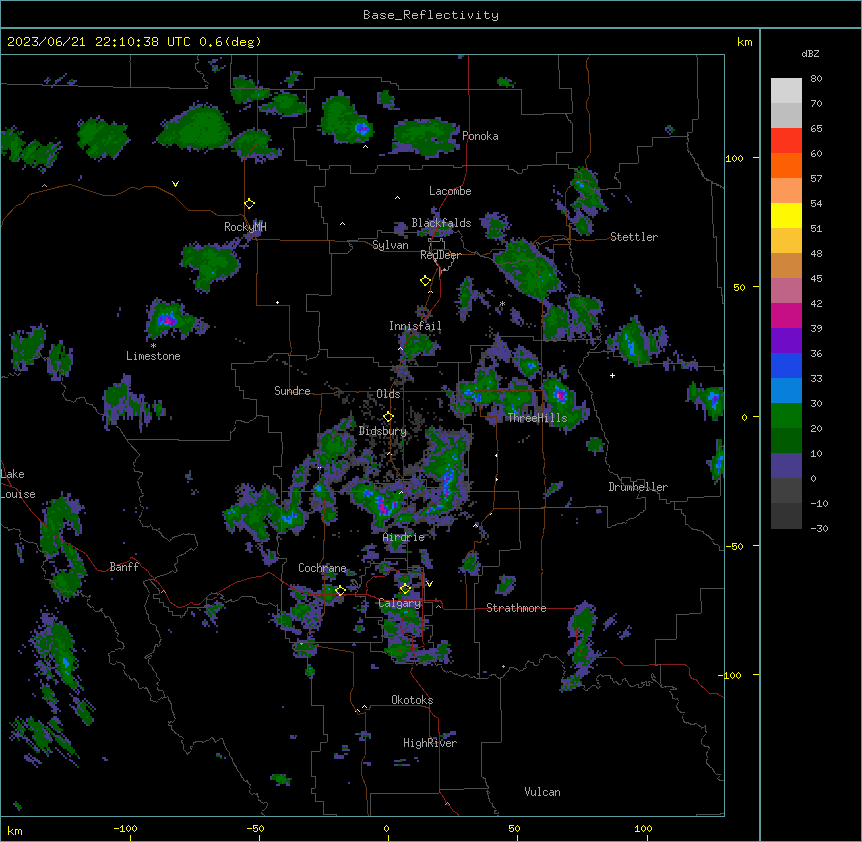
Task: Click the Innisfail city label
Action: pyautogui.click(x=415, y=326)
